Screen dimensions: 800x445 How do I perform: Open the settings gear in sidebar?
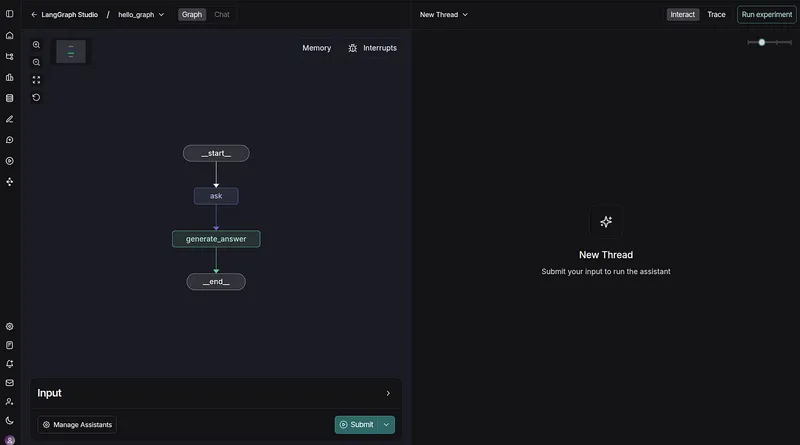pyautogui.click(x=10, y=327)
